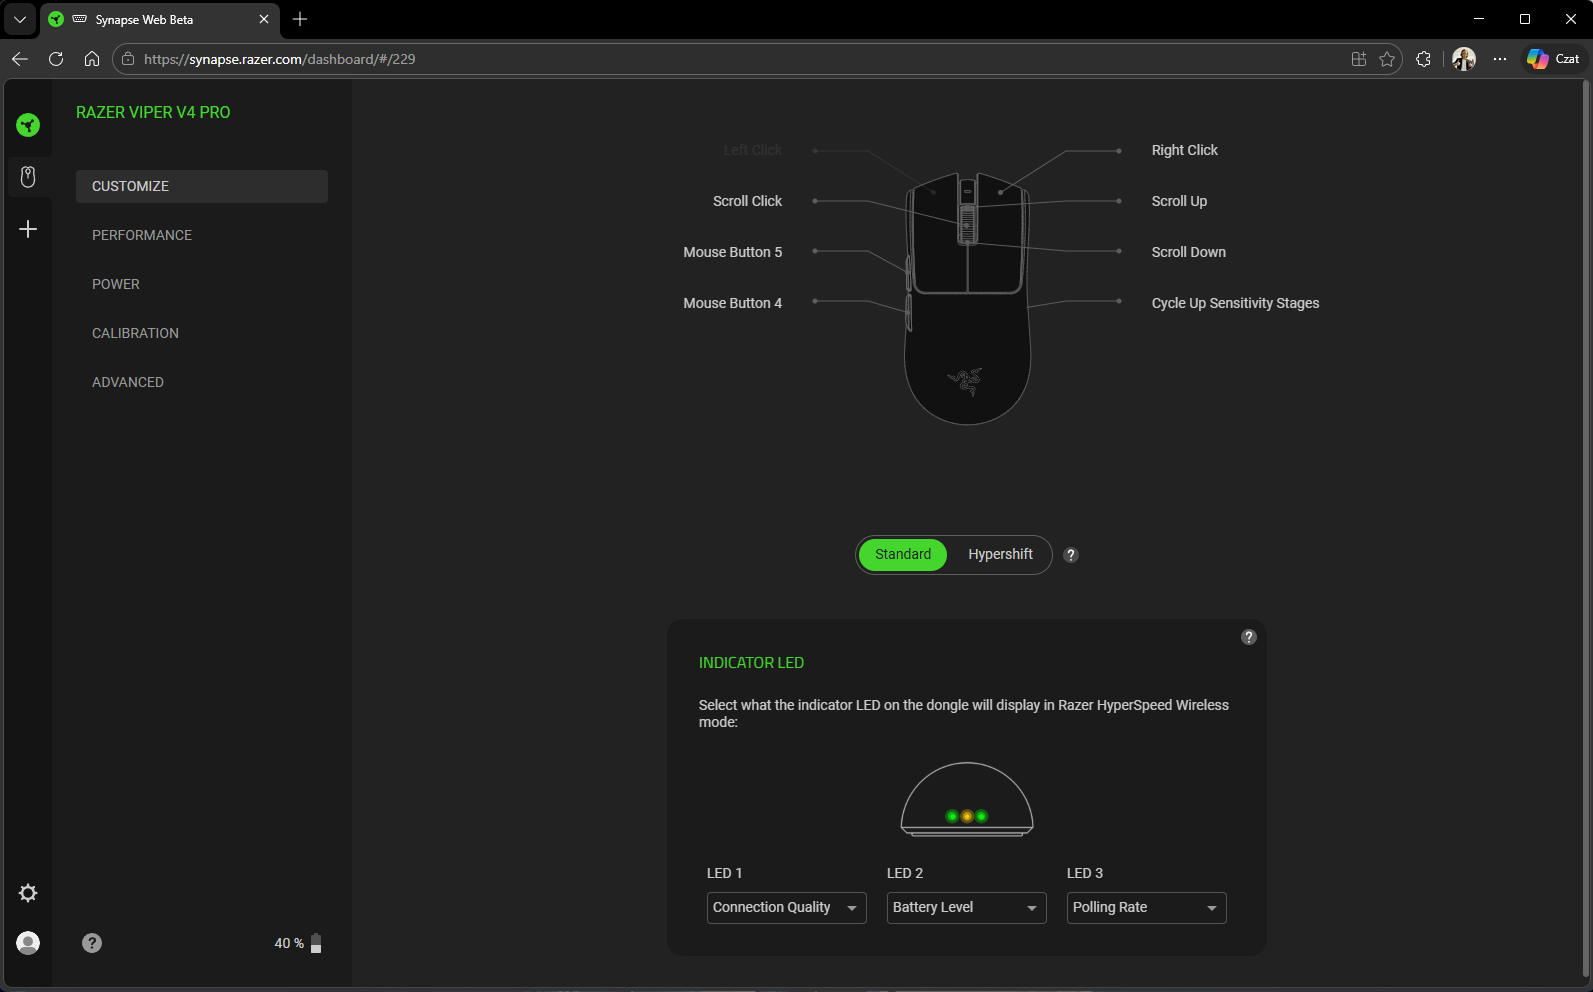This screenshot has height=992, width=1593.
Task: Click the Scroll Down assignment
Action: click(1188, 252)
